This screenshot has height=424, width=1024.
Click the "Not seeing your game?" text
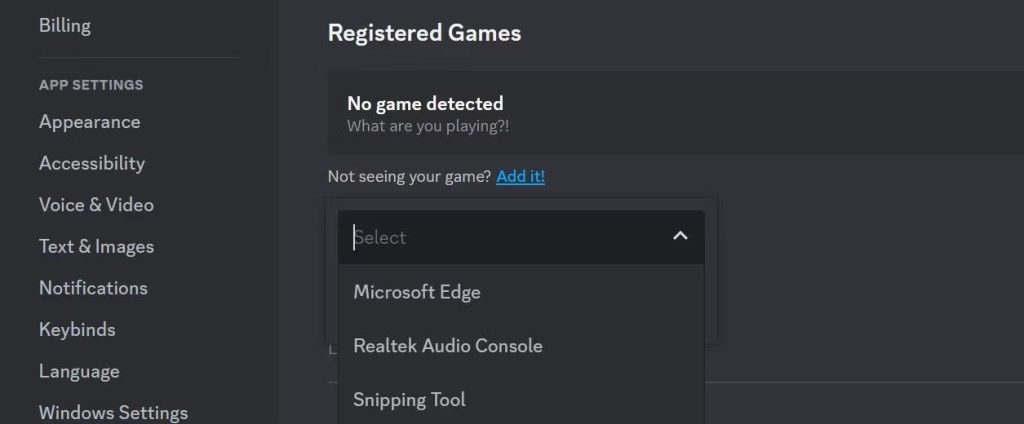pyautogui.click(x=409, y=176)
